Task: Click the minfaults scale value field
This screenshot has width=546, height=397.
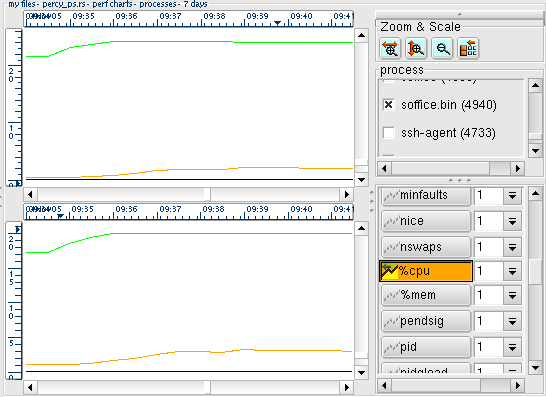Action: (489, 196)
